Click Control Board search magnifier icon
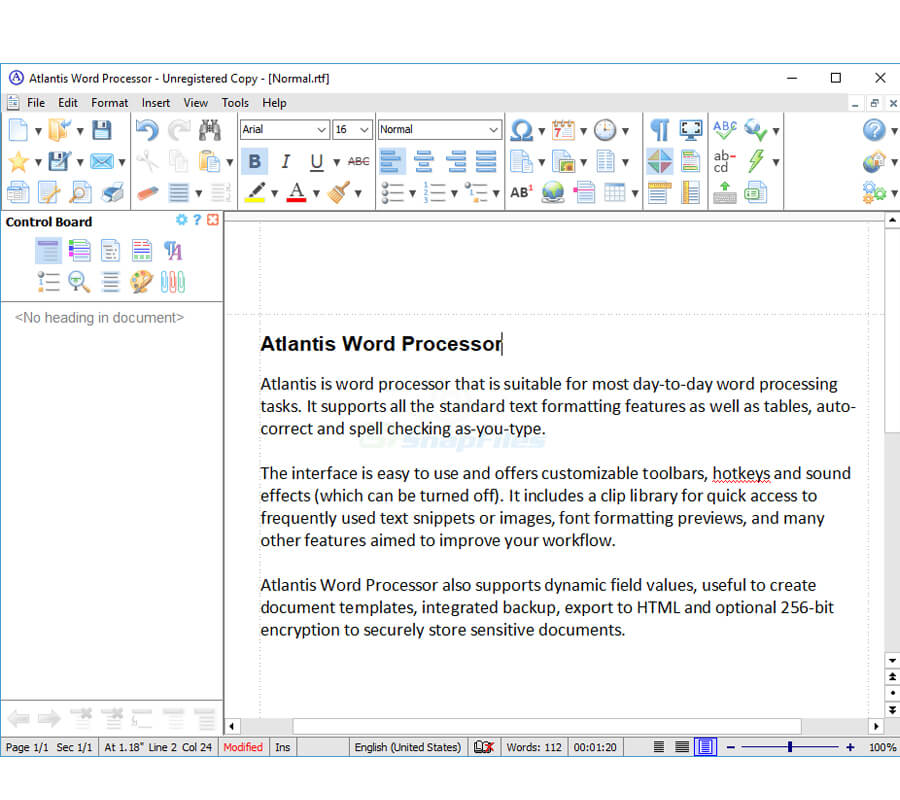900x800 pixels. [x=79, y=282]
